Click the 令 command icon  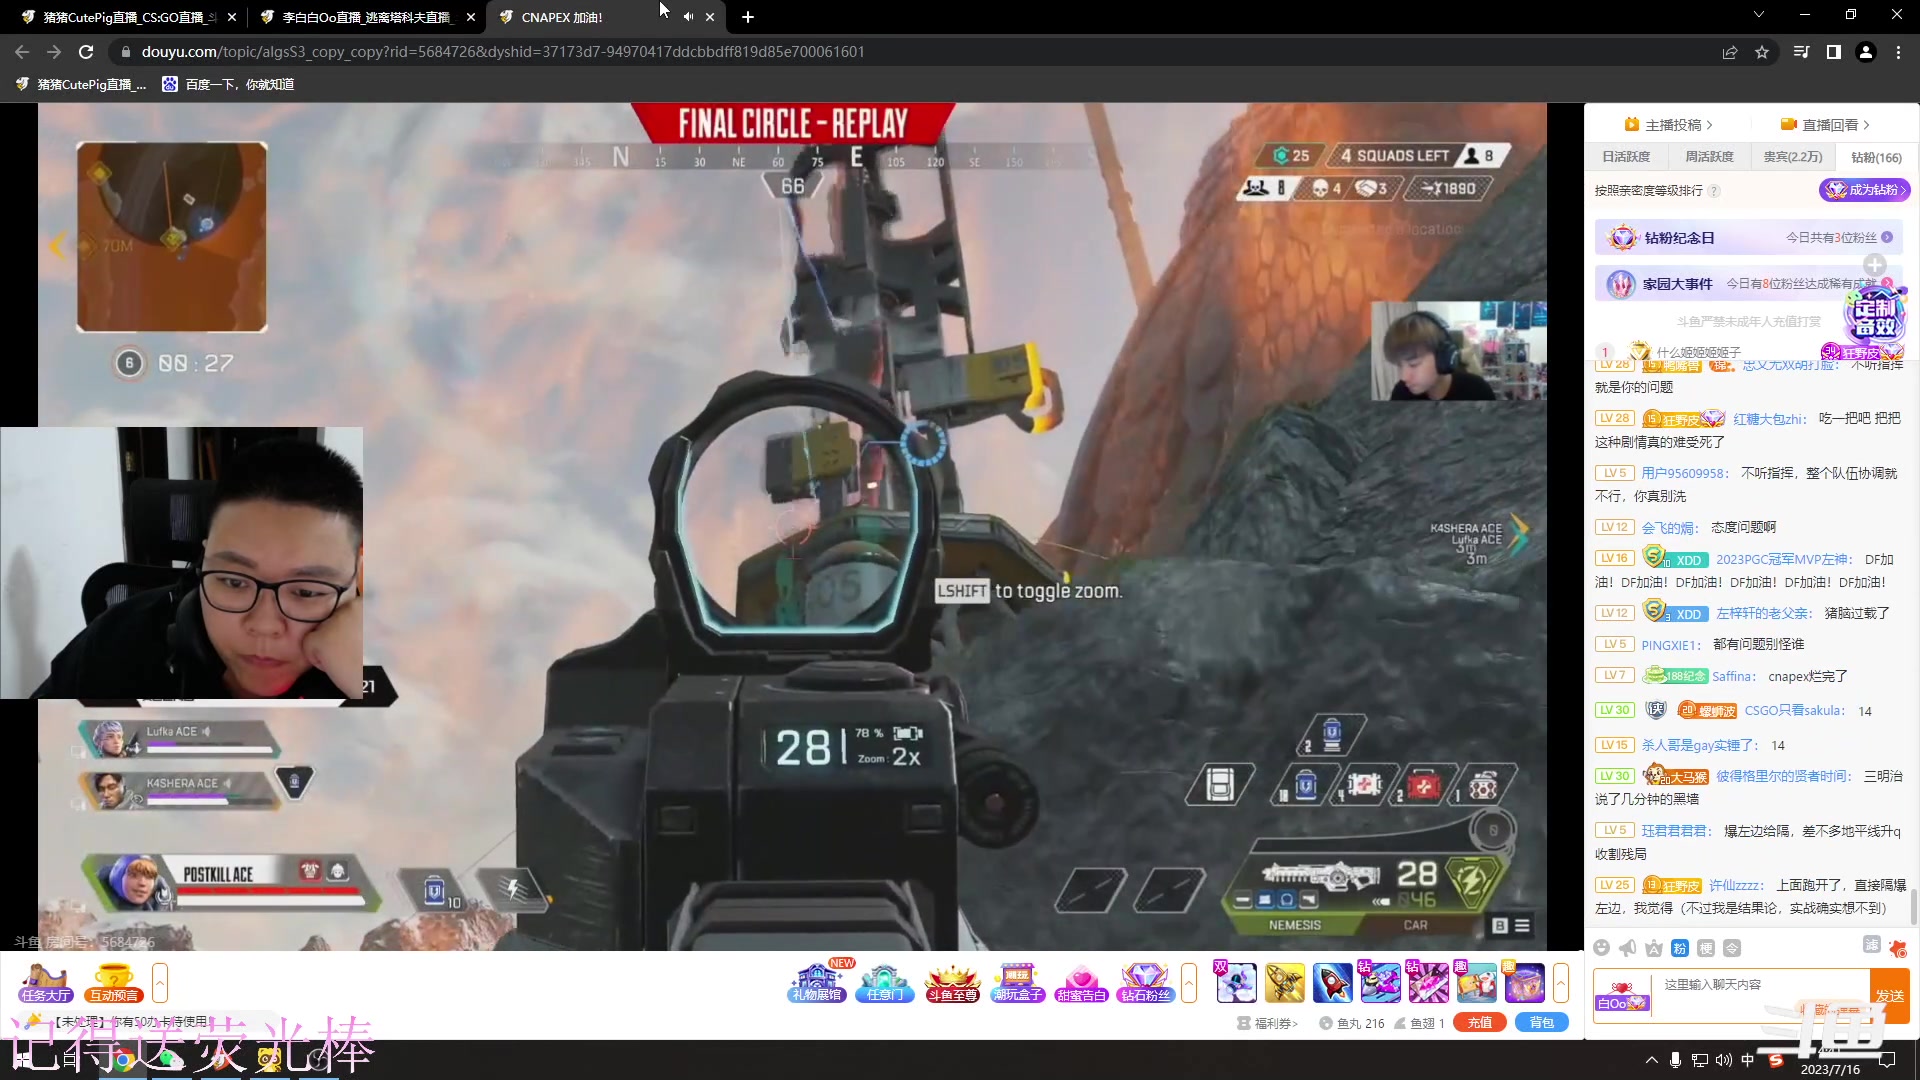click(1732, 948)
